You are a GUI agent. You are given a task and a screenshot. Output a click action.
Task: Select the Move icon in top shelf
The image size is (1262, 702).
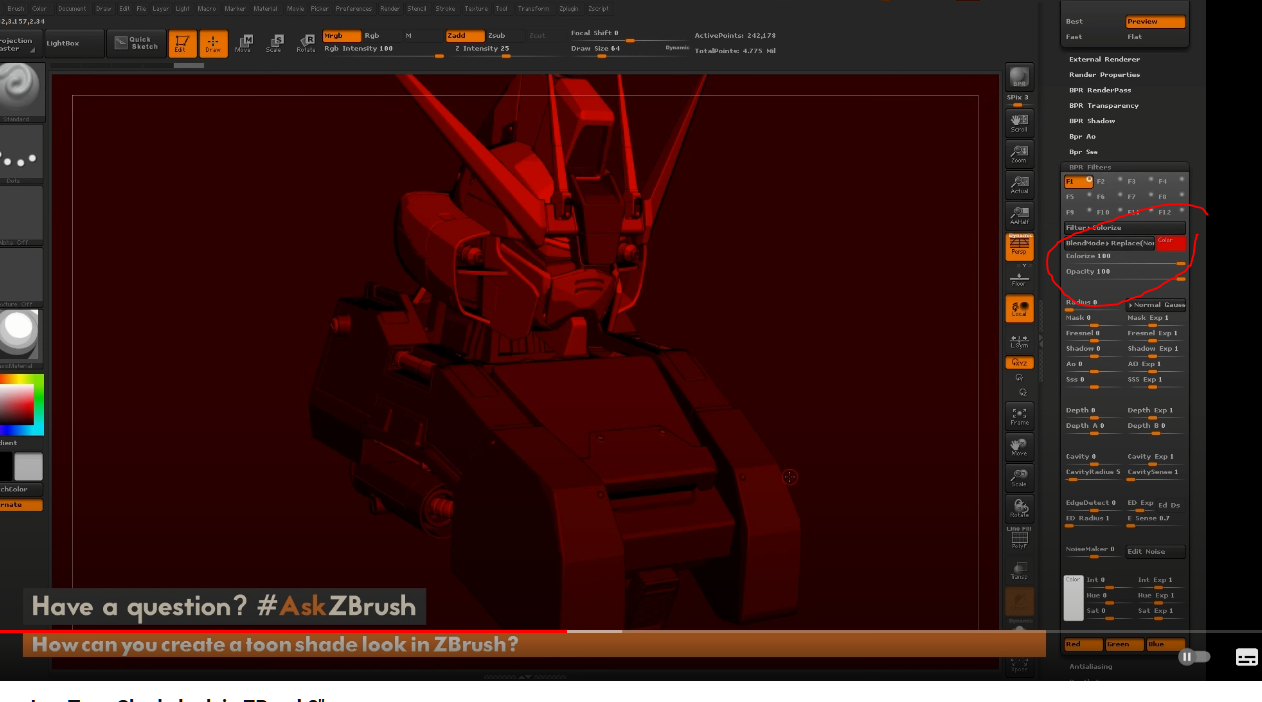pos(243,43)
